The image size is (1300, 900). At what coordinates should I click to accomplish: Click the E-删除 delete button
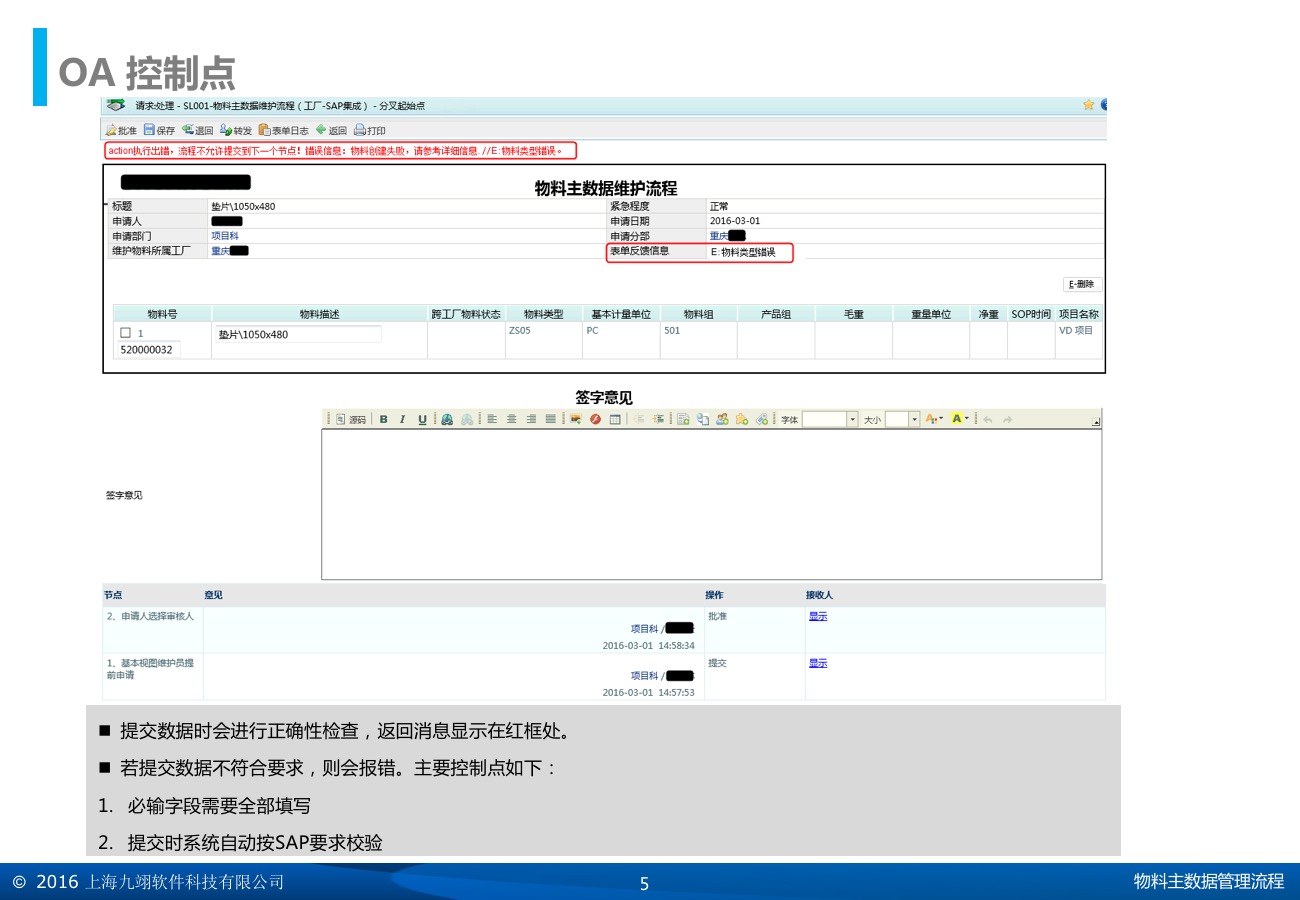(x=1082, y=284)
